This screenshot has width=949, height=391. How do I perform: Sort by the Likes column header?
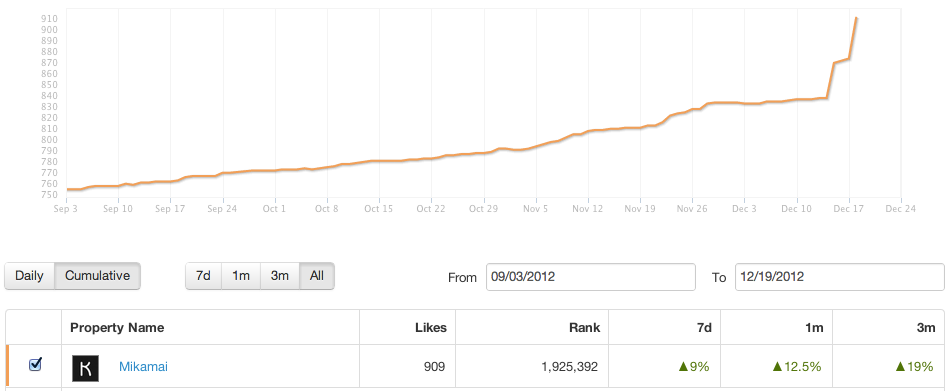click(431, 327)
